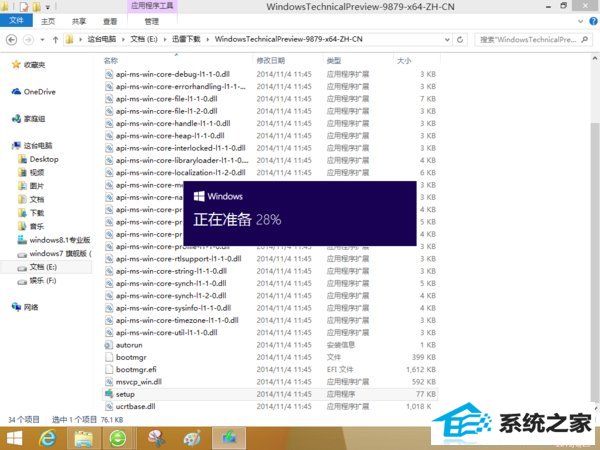Open the Help question mark icon
This screenshot has height=450, width=600.
[x=593, y=21]
